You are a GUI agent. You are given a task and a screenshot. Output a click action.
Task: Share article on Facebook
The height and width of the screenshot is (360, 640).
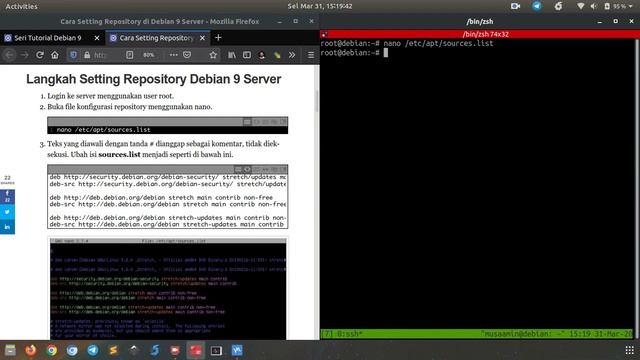(7, 196)
